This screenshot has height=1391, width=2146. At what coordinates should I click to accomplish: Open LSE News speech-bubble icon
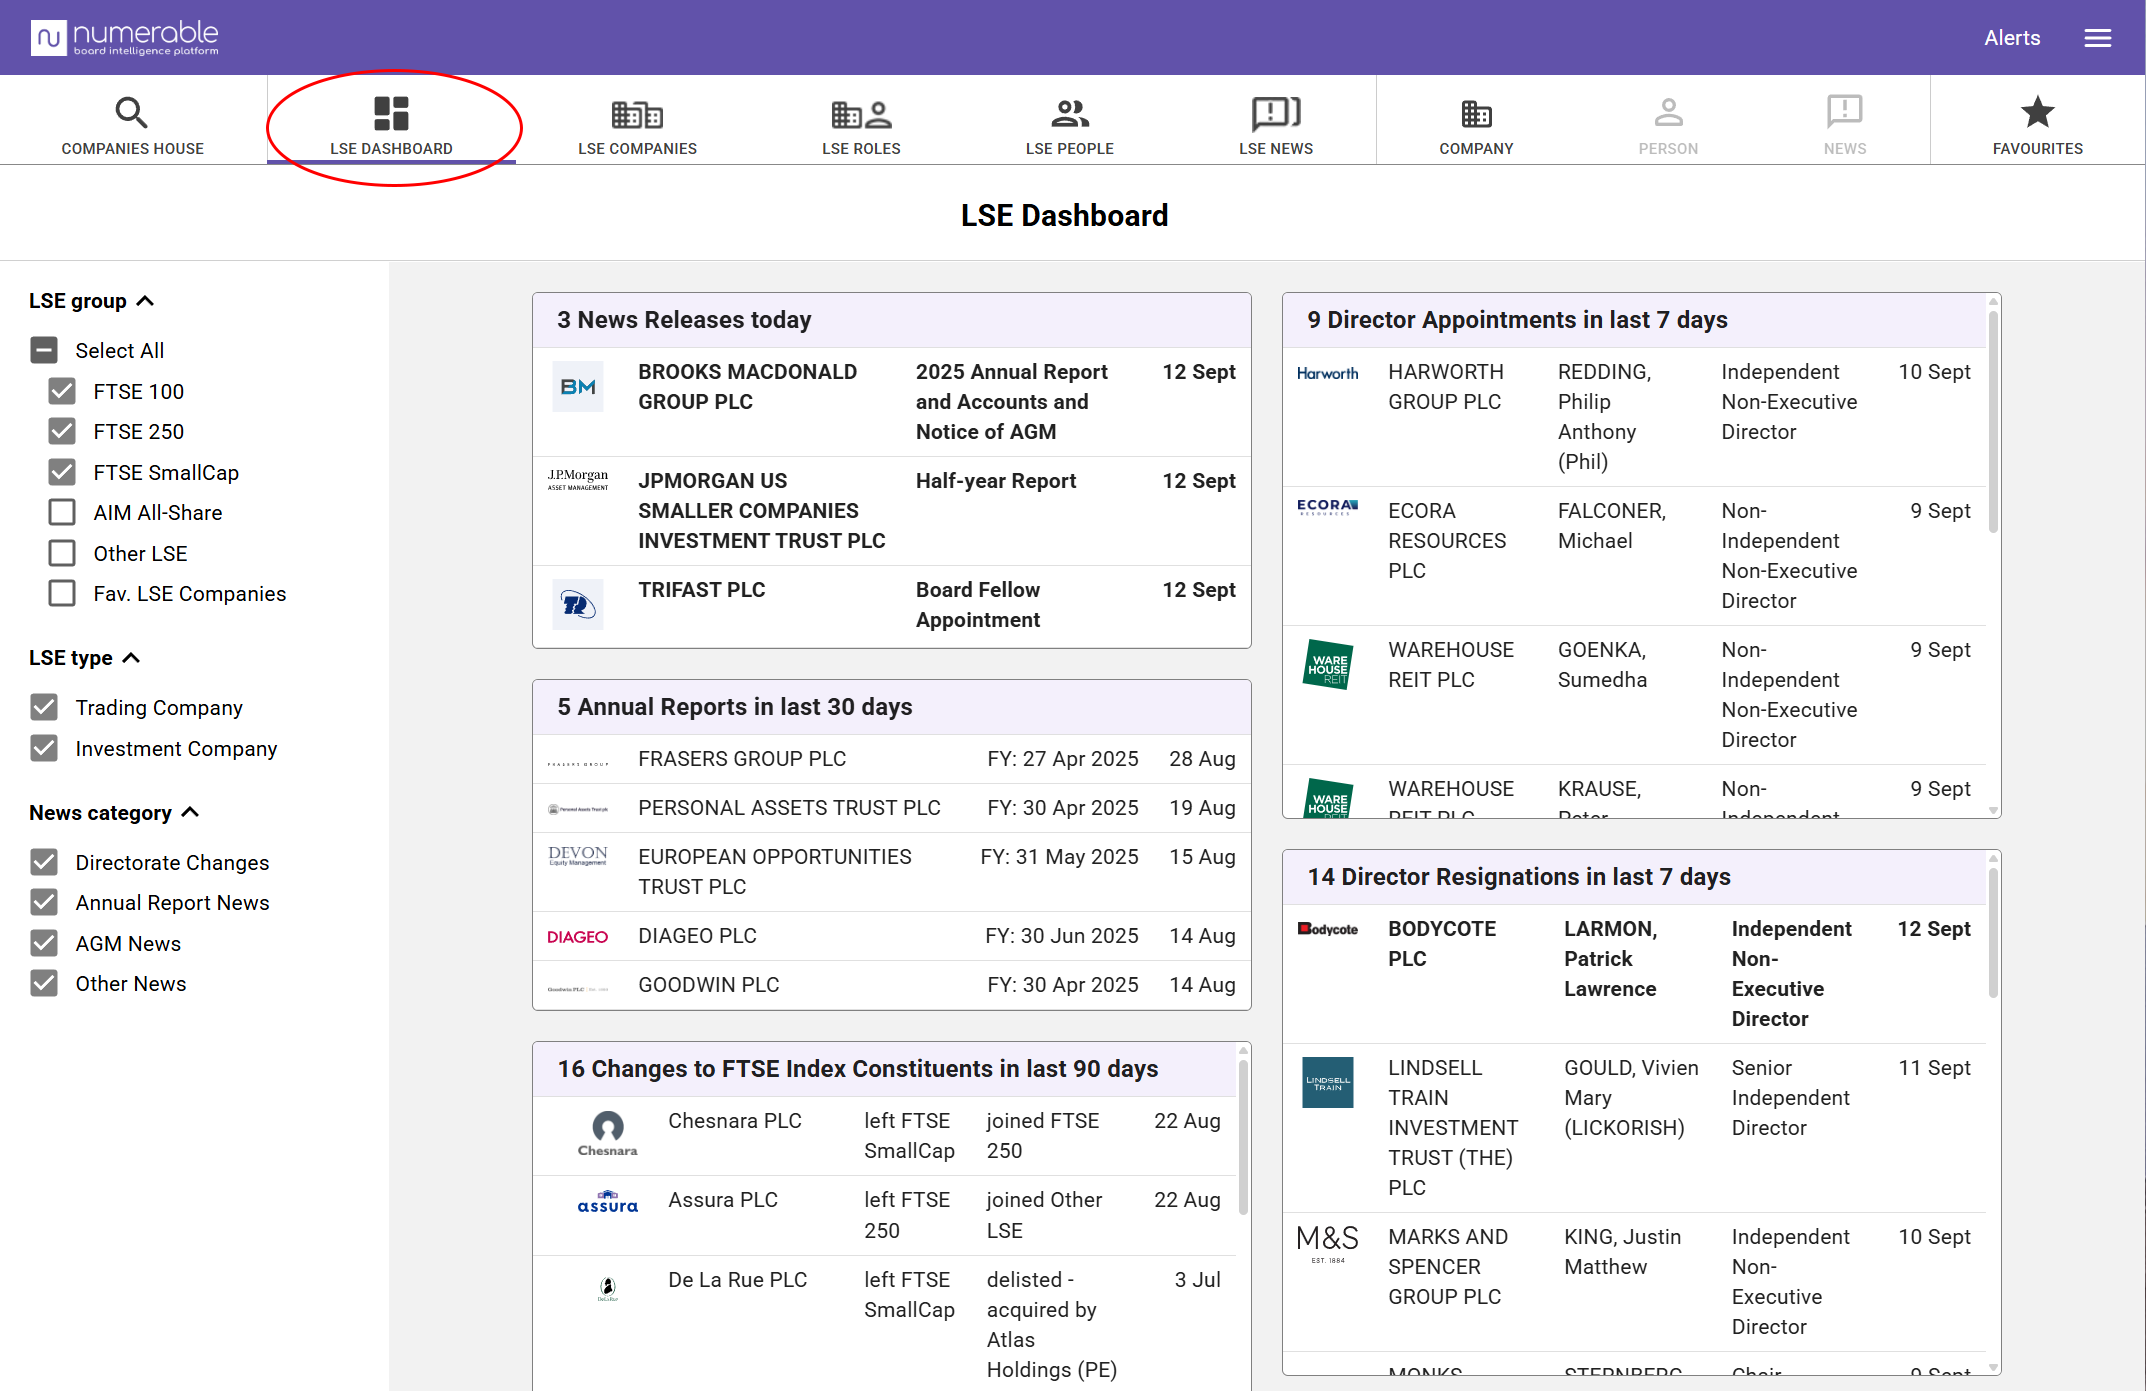[1275, 114]
